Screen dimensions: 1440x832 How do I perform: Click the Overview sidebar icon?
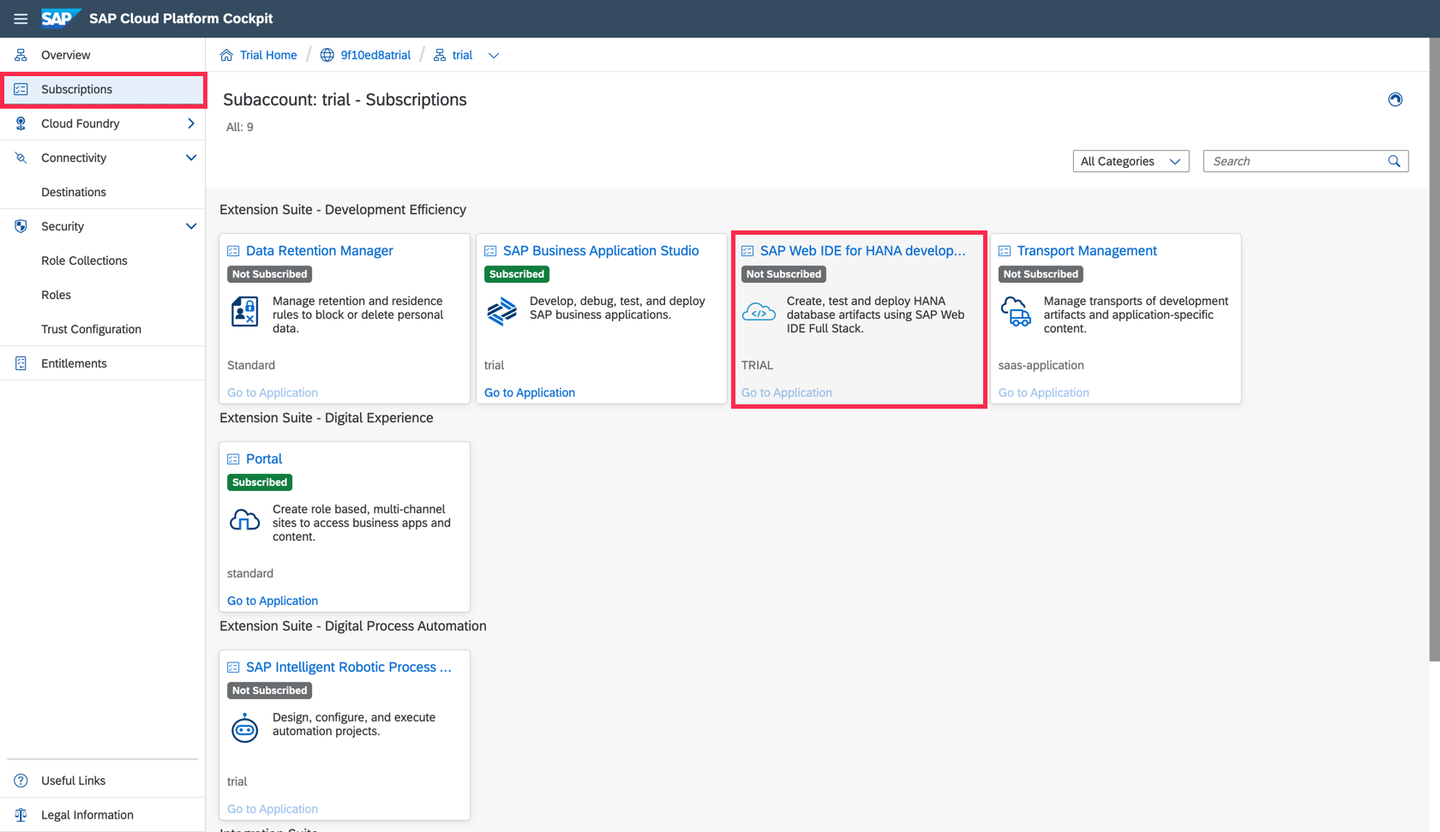point(21,55)
